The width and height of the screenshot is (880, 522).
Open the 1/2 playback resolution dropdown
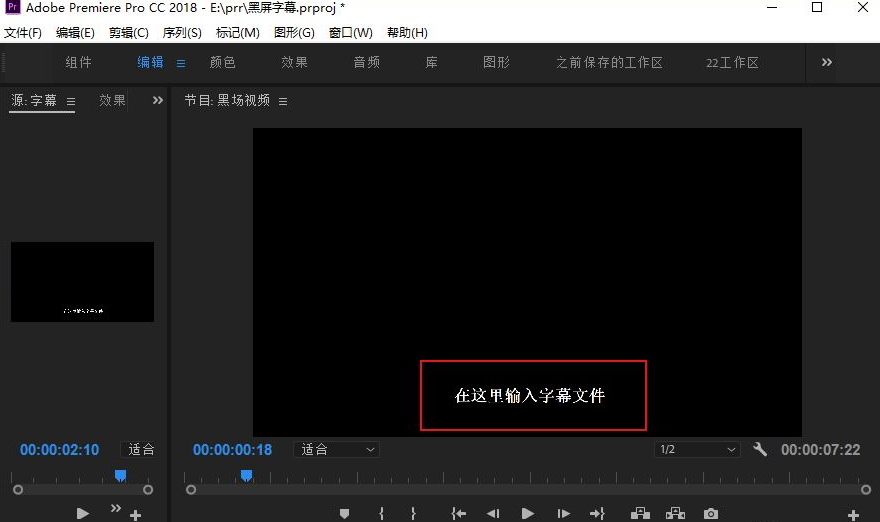coord(697,450)
